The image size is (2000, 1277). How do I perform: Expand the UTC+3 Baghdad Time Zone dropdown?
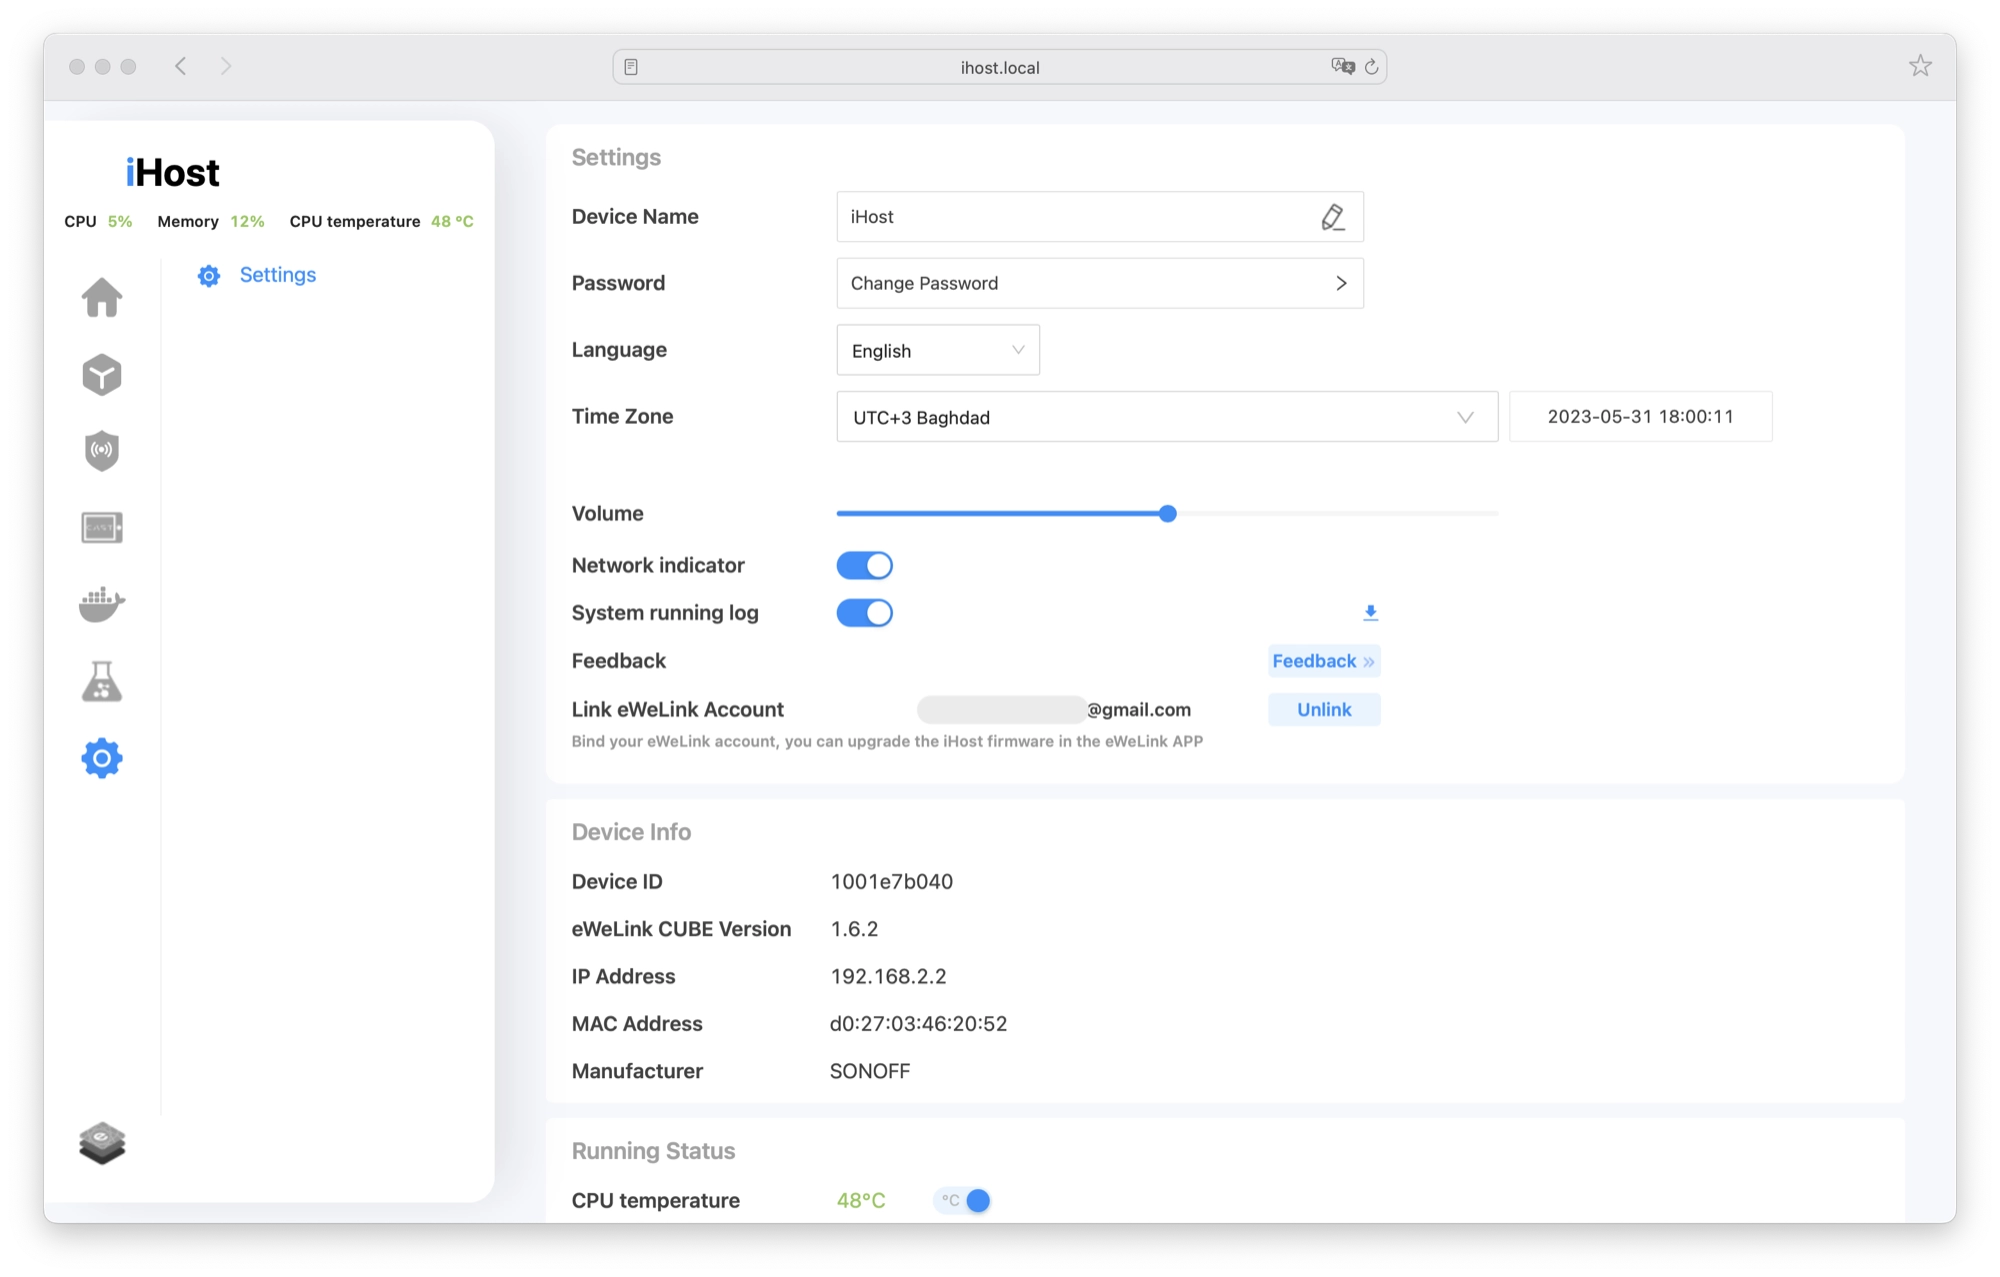1167,417
